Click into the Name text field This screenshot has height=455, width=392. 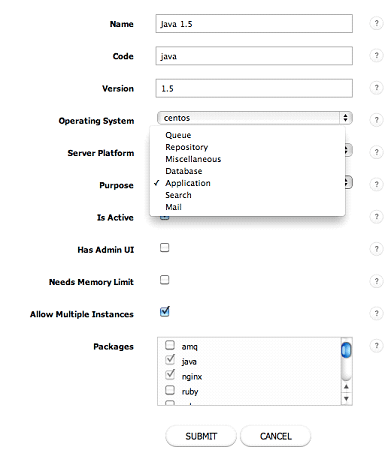pos(254,24)
